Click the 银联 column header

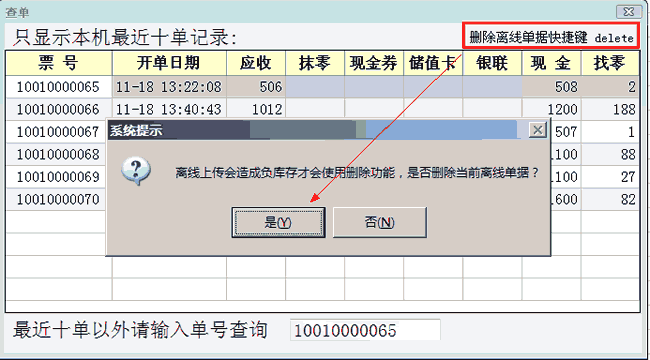(492, 63)
